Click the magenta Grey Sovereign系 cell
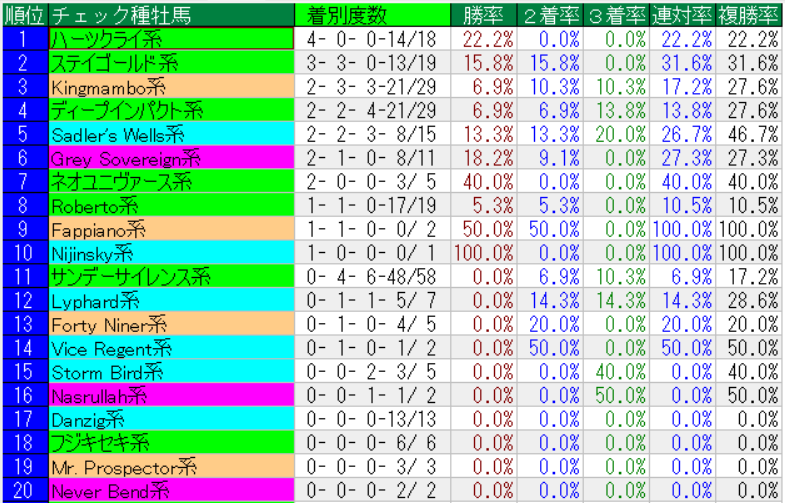 tap(170, 157)
